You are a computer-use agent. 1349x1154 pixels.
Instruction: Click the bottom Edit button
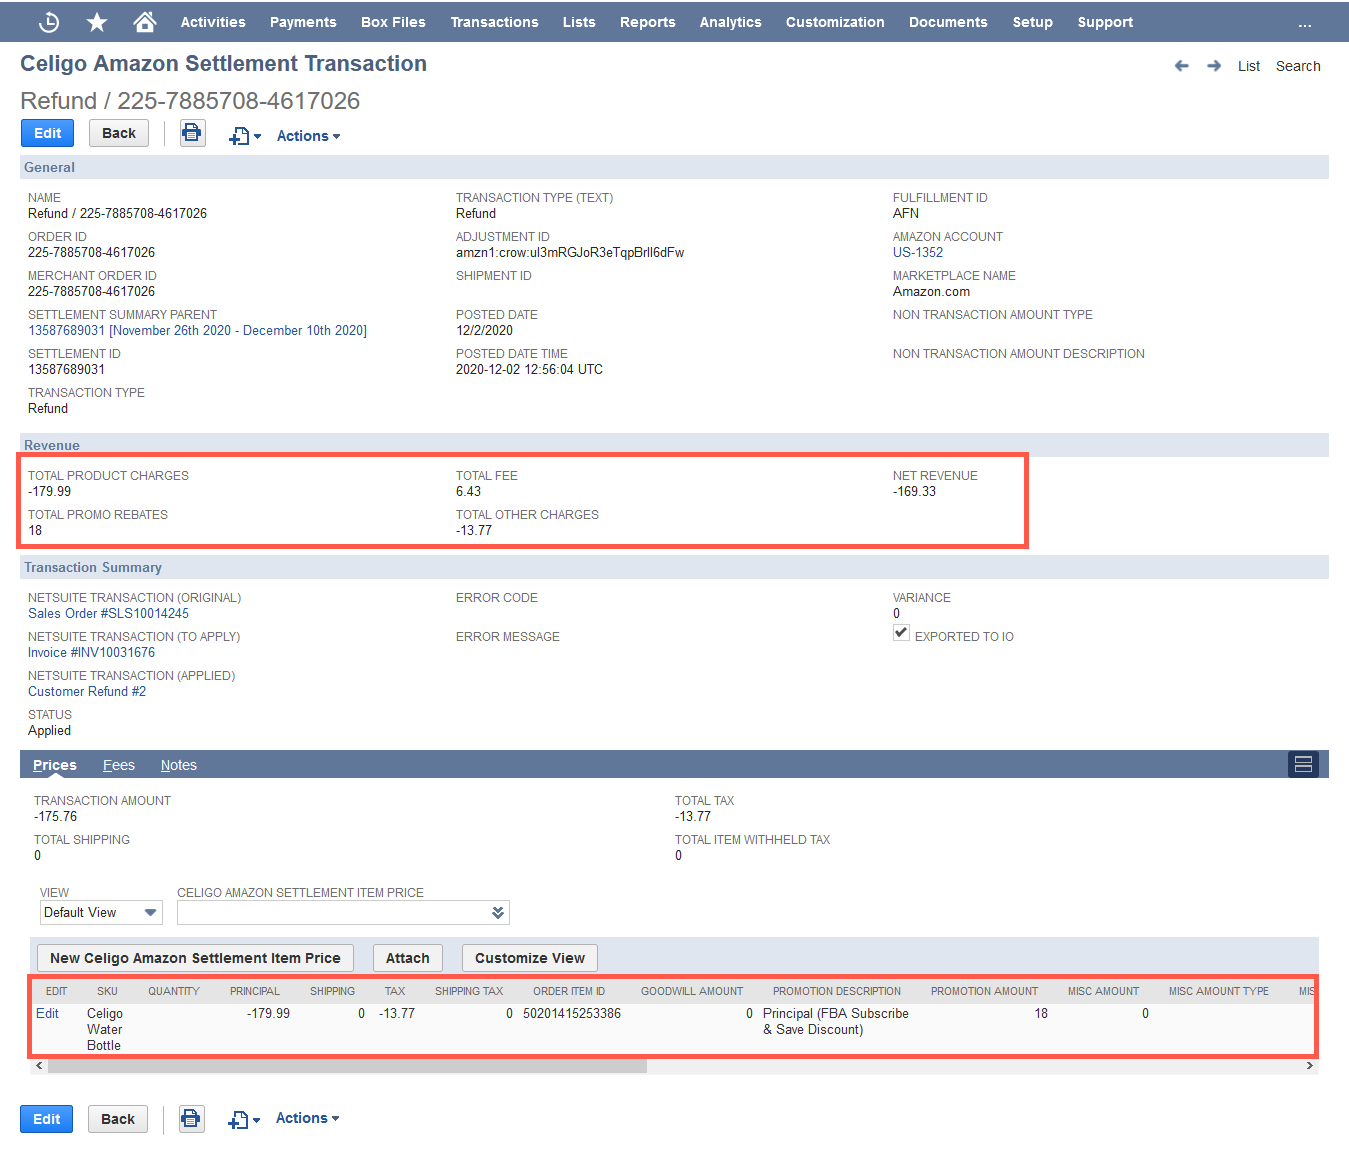pos(47,1119)
